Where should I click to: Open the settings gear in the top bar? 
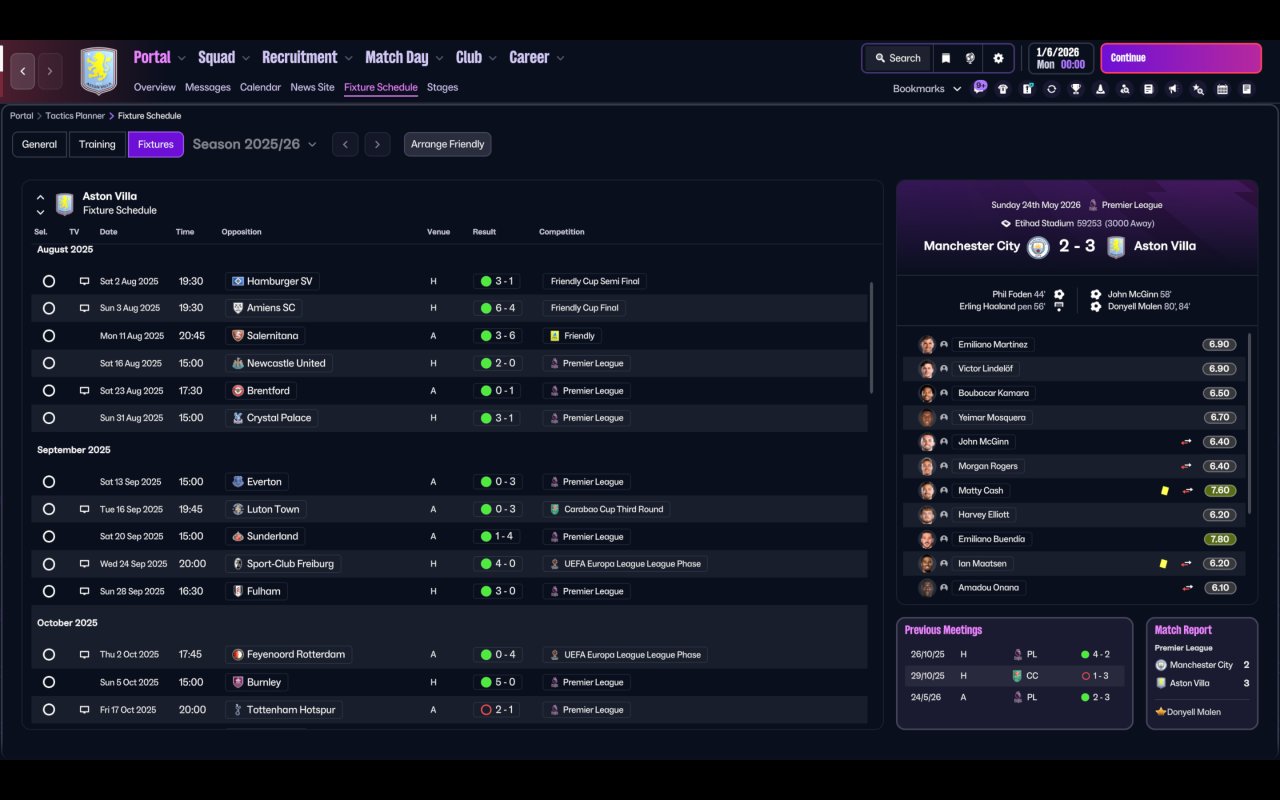(998, 58)
